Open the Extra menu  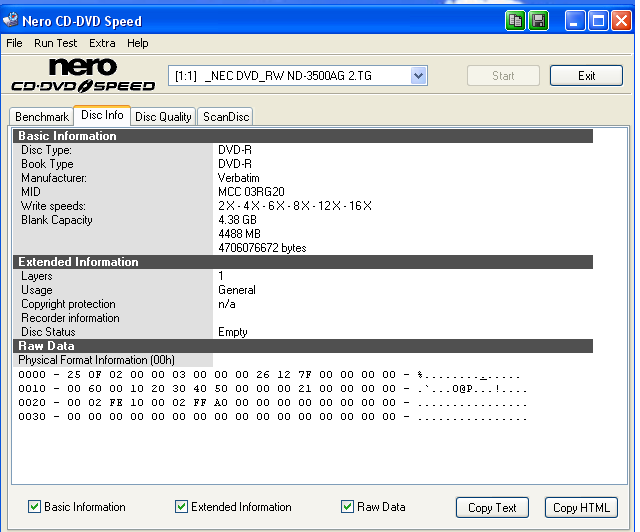tap(102, 43)
